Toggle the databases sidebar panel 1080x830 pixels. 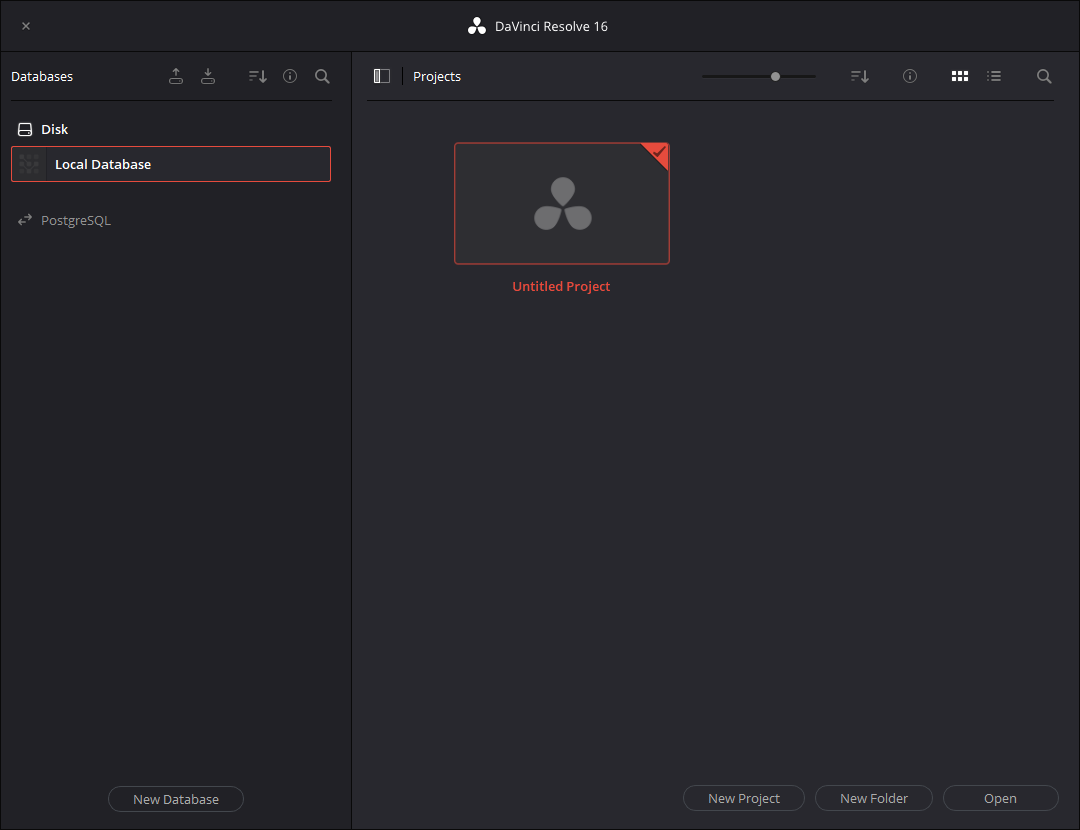[x=382, y=76]
